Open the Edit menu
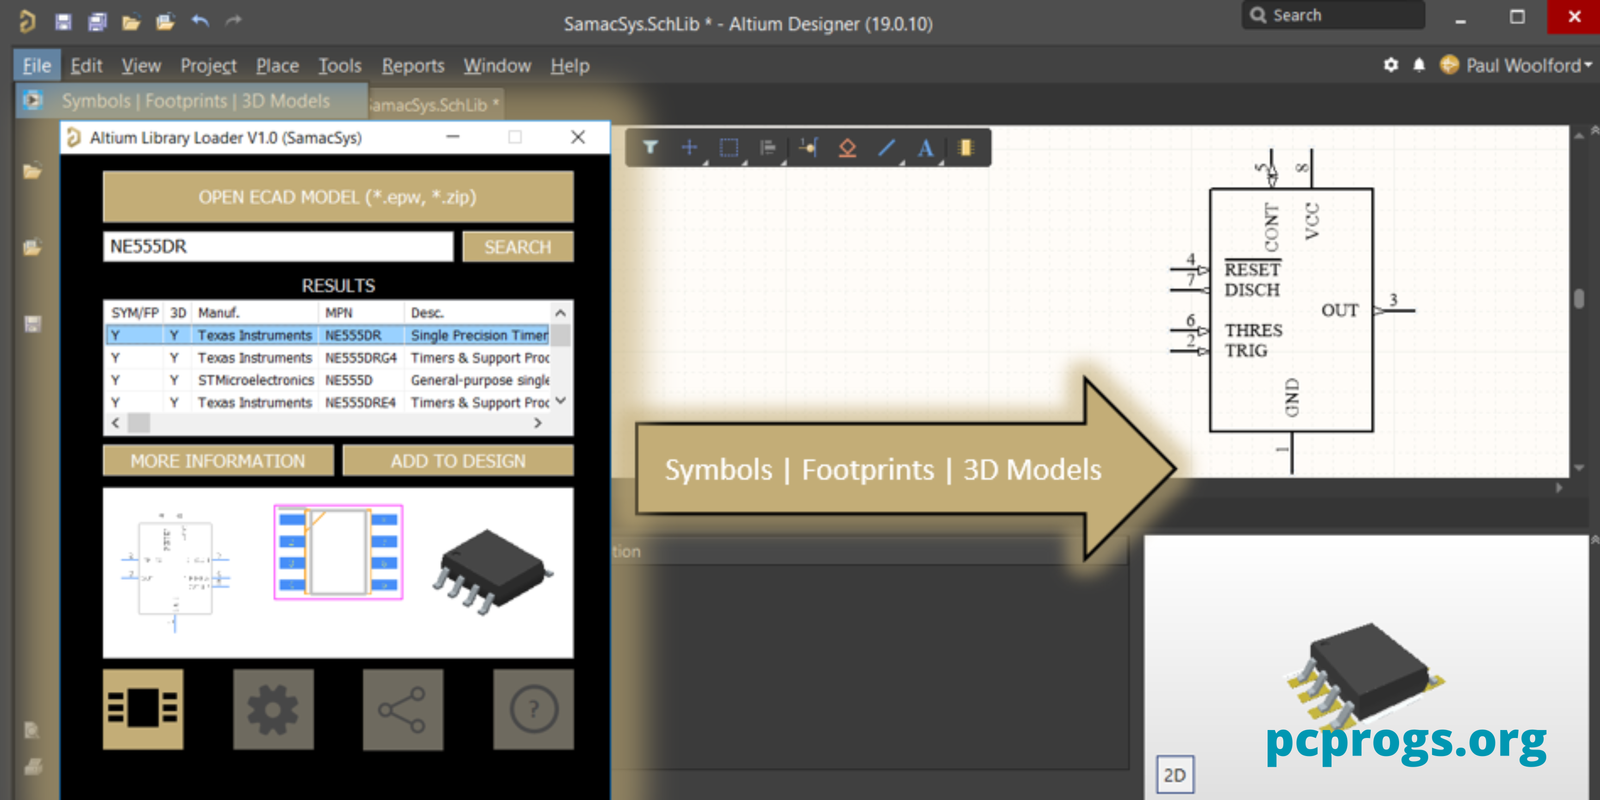Screen dimensions: 1600x800 [86, 65]
